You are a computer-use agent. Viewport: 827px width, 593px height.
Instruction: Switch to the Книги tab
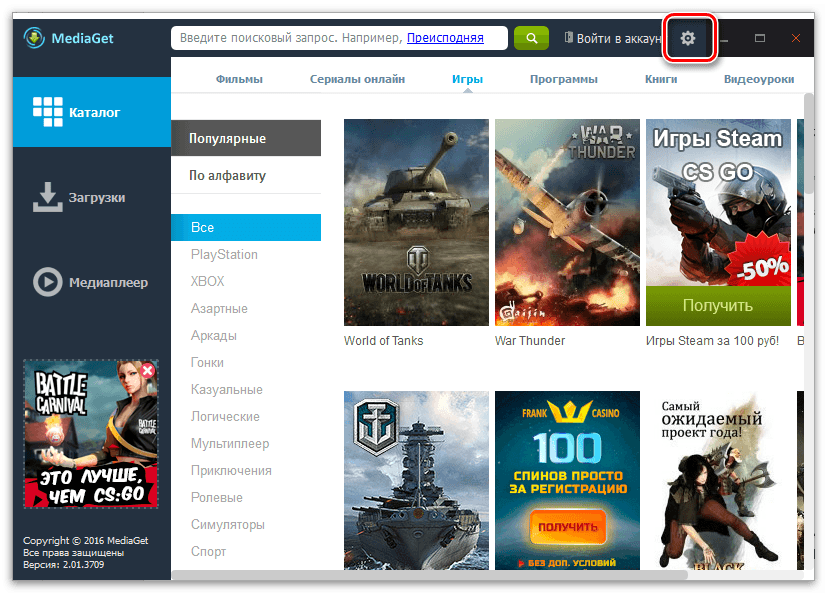[661, 79]
